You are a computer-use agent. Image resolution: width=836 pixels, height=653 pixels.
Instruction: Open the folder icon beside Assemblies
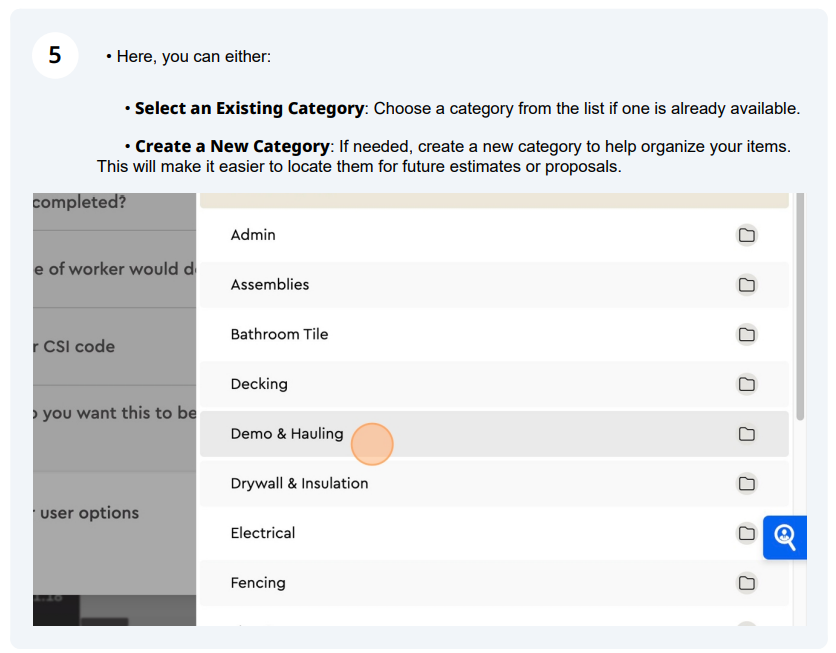(746, 285)
